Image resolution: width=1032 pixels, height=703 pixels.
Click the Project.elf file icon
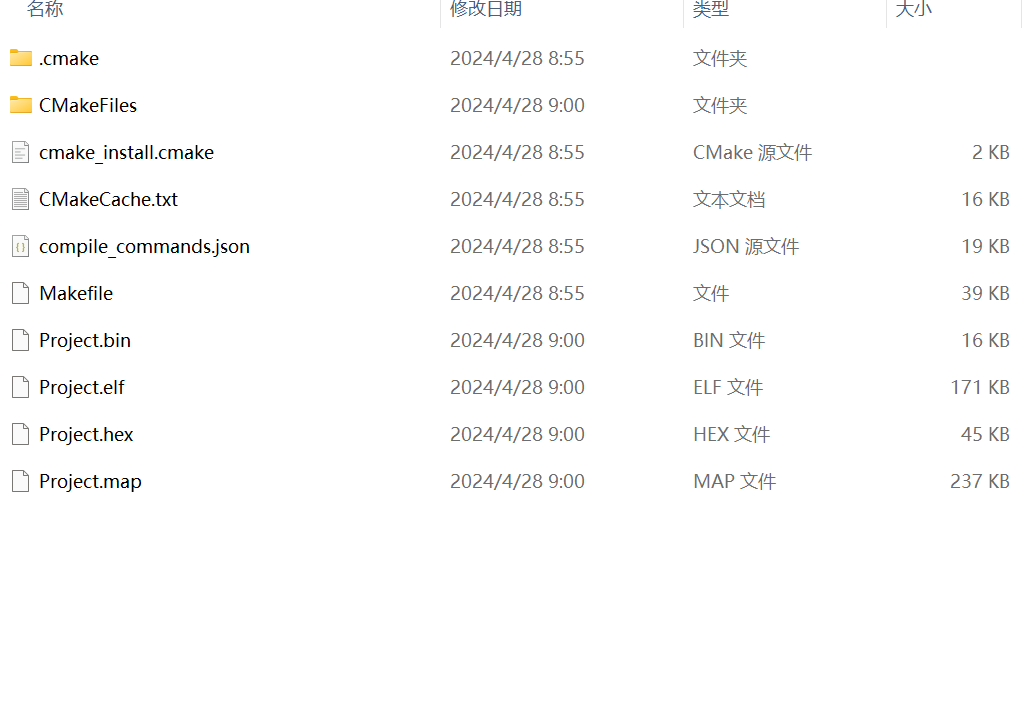click(x=20, y=387)
